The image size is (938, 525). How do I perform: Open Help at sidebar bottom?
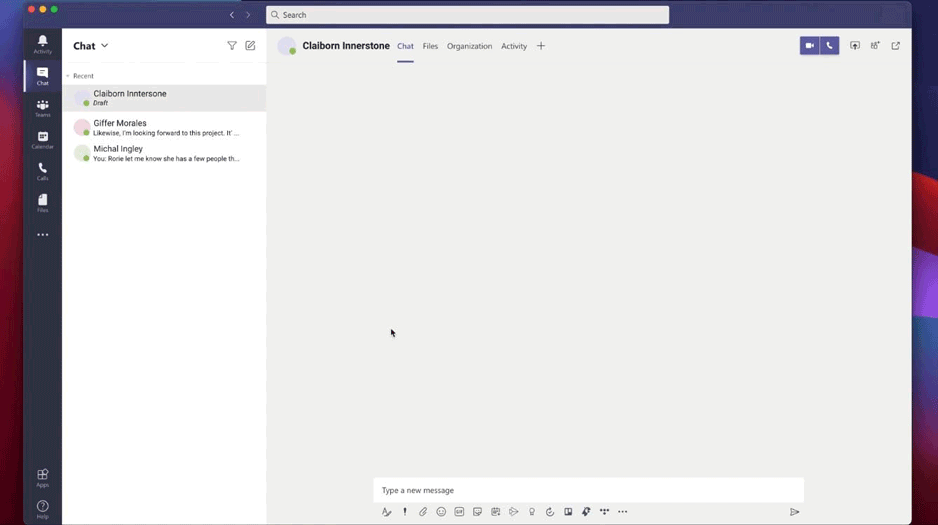click(x=42, y=509)
